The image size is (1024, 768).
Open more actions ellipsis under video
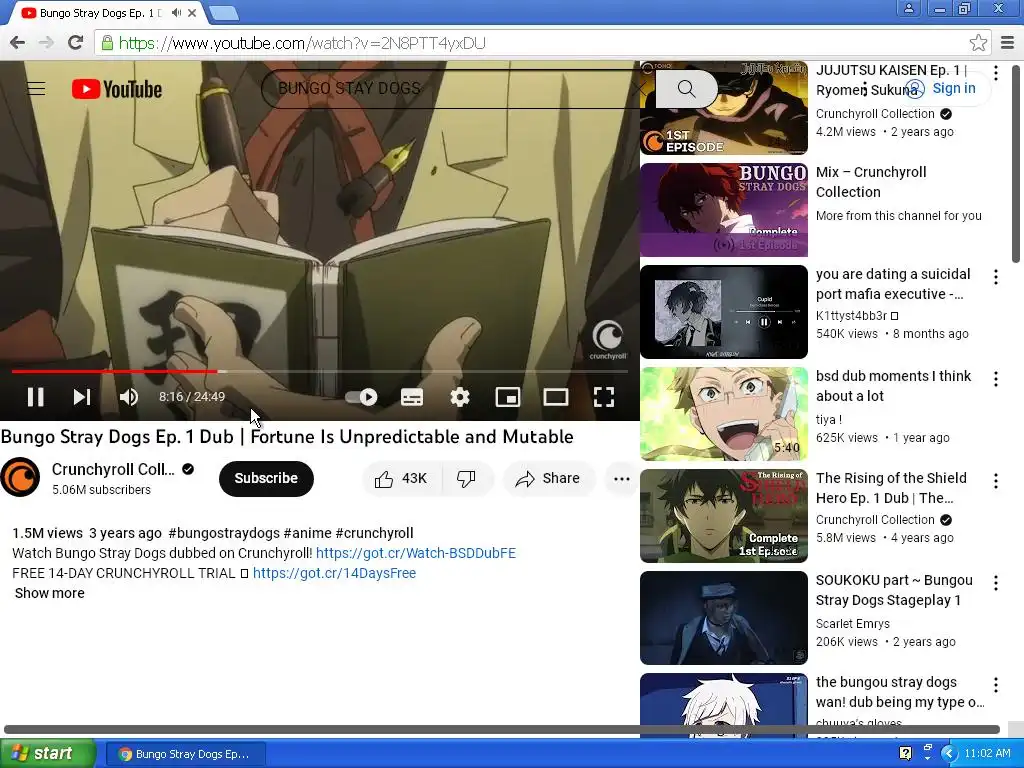622,479
